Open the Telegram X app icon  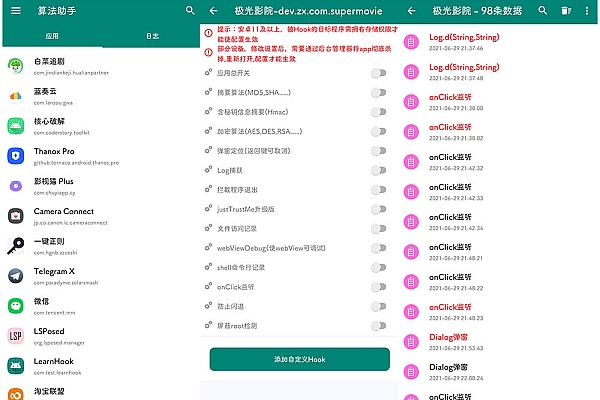click(16, 276)
